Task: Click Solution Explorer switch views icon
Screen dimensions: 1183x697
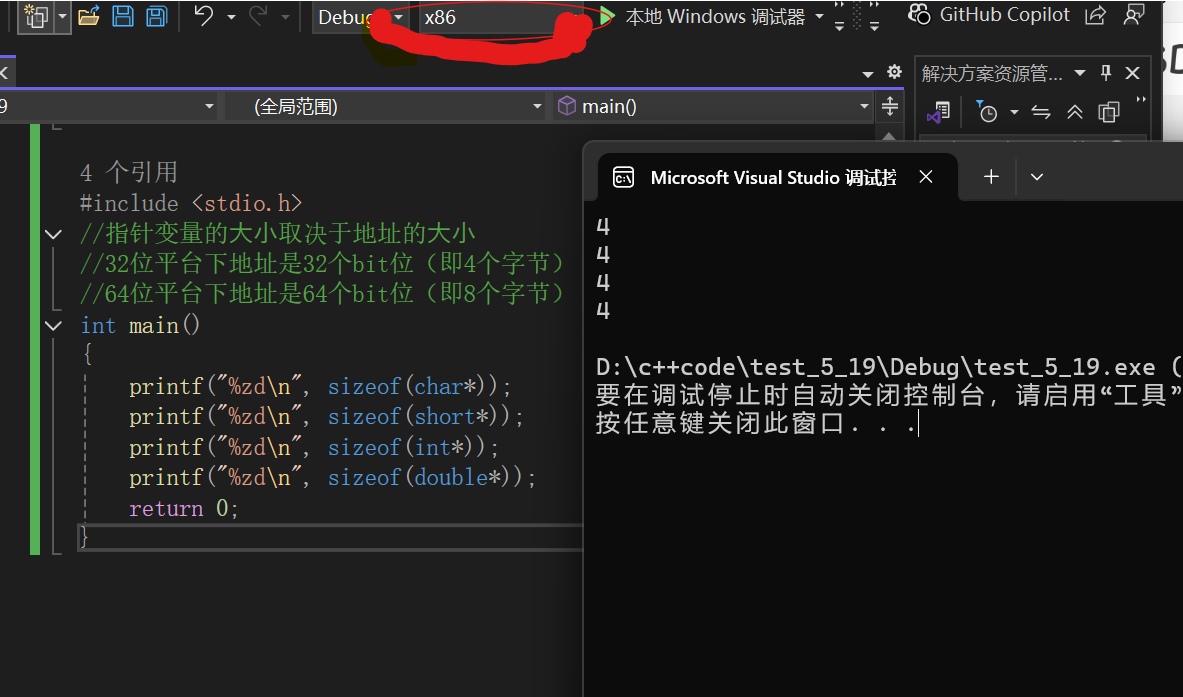Action: click(x=939, y=112)
